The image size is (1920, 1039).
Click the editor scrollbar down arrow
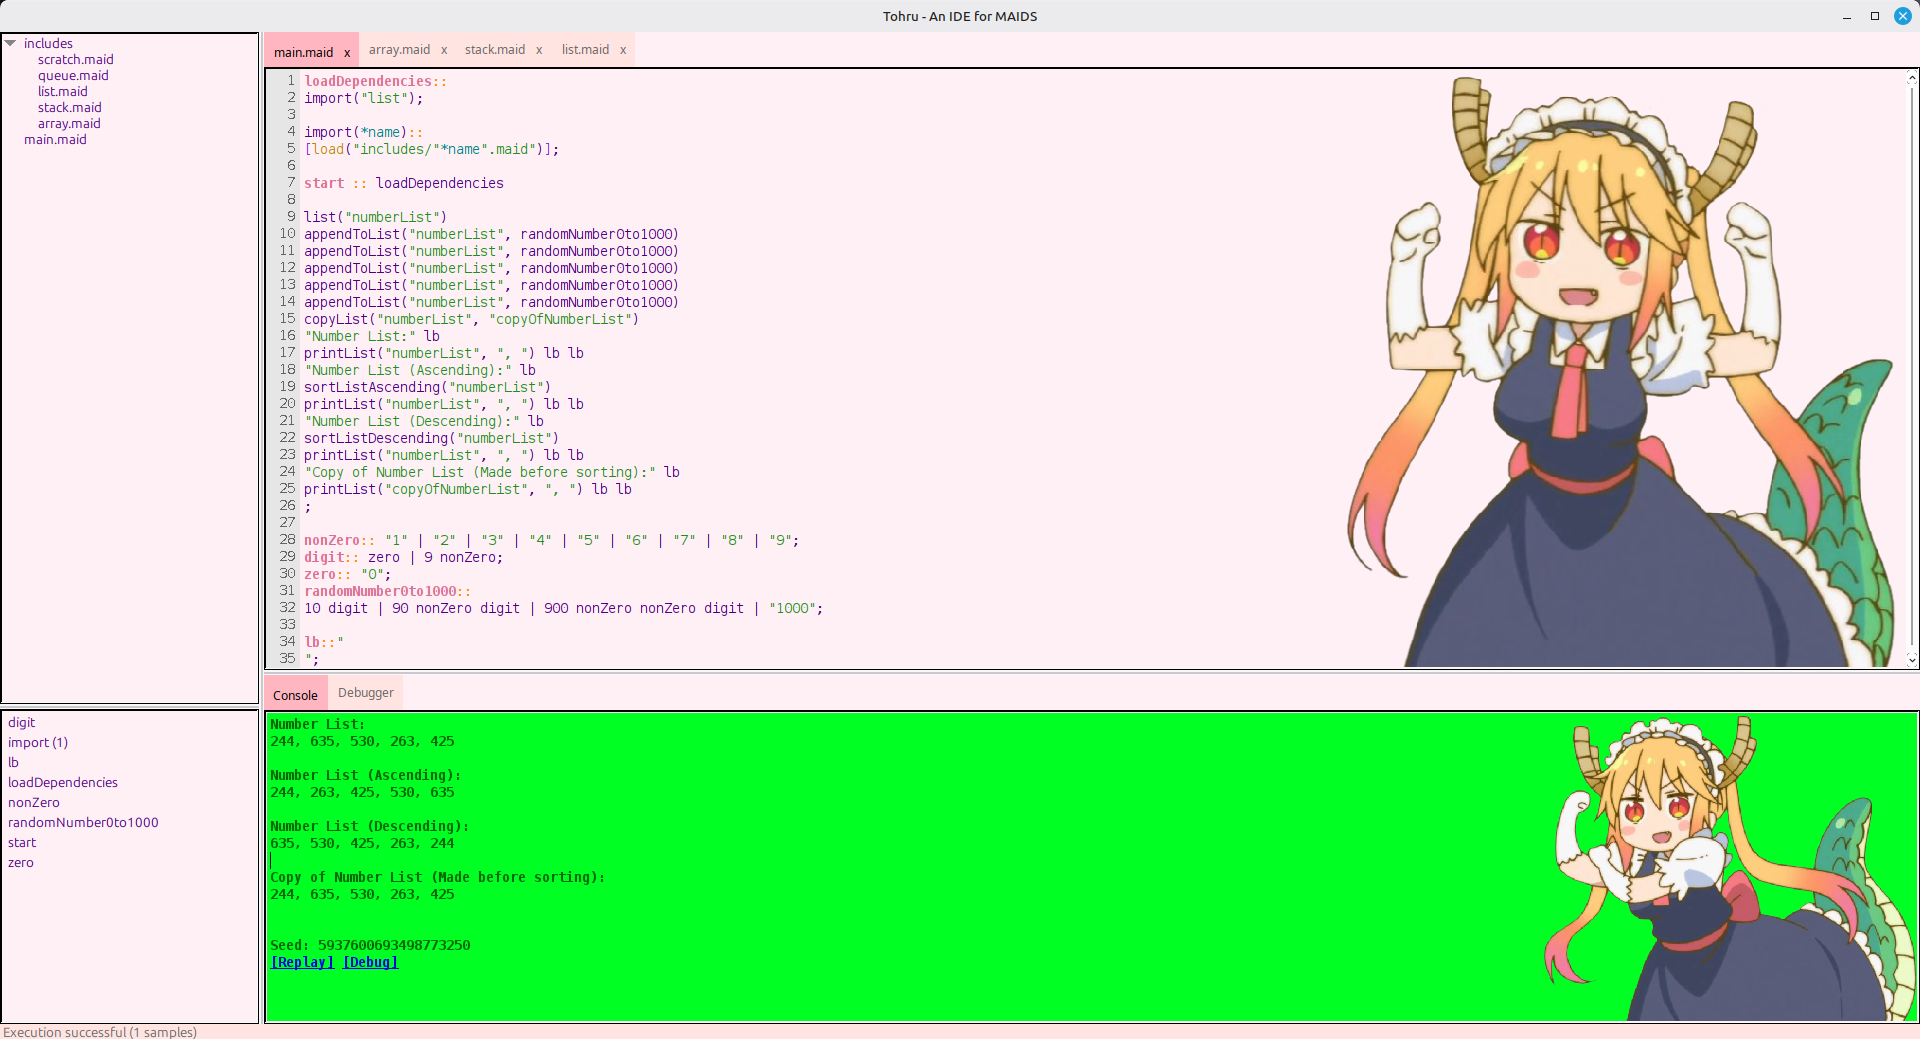click(1912, 659)
